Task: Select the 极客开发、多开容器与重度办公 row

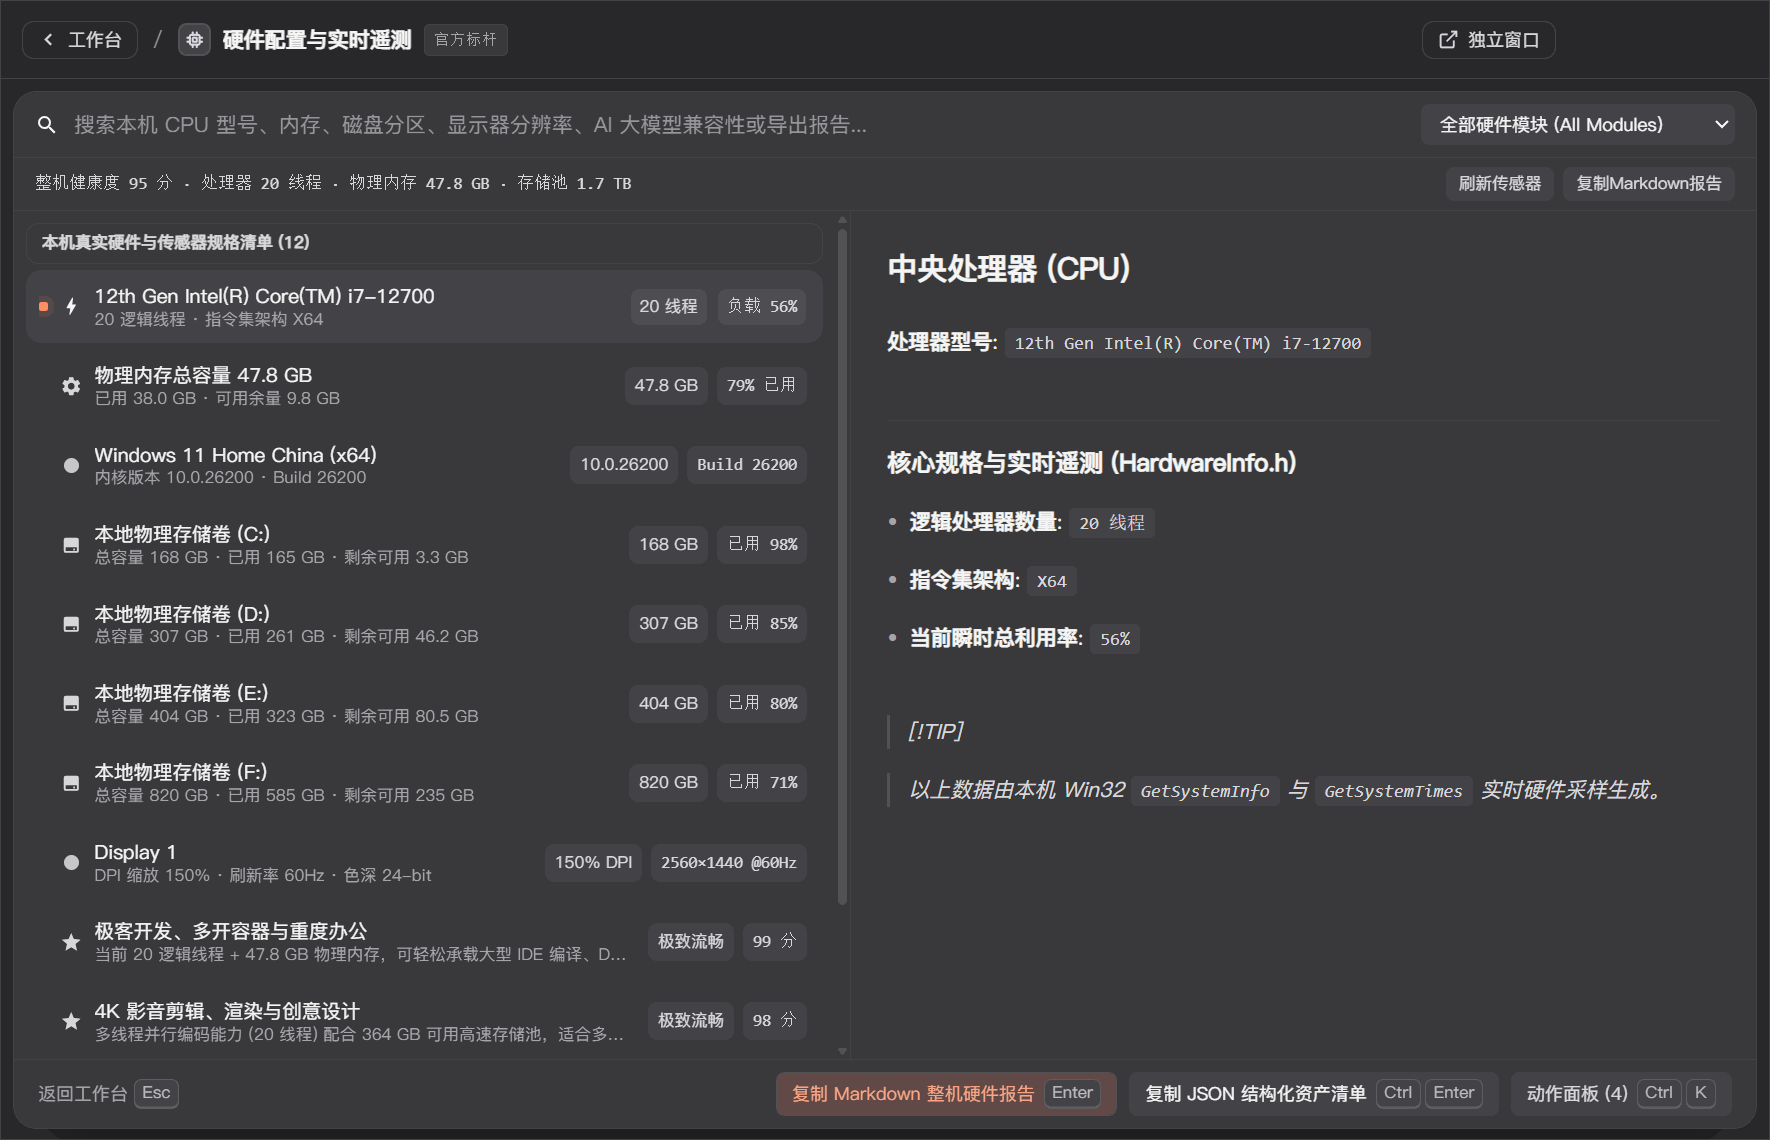Action: tap(424, 942)
